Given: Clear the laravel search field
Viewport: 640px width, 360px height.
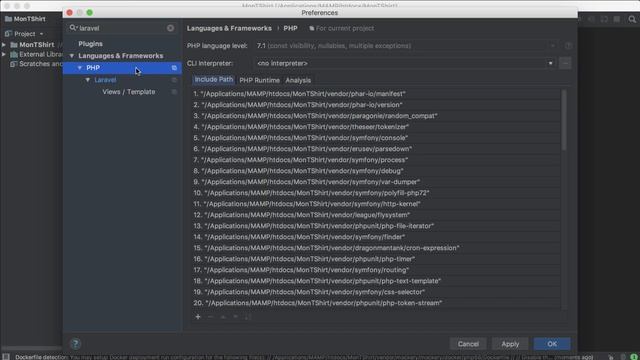Looking at the screenshot, I should 170,28.
